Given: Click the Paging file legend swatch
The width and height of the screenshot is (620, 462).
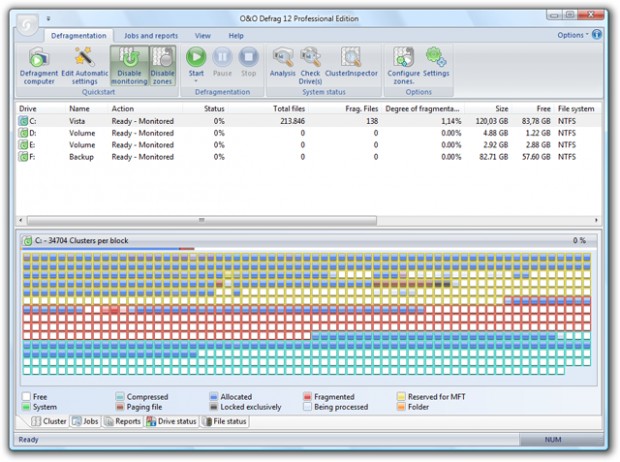Looking at the screenshot, I should coord(120,407).
